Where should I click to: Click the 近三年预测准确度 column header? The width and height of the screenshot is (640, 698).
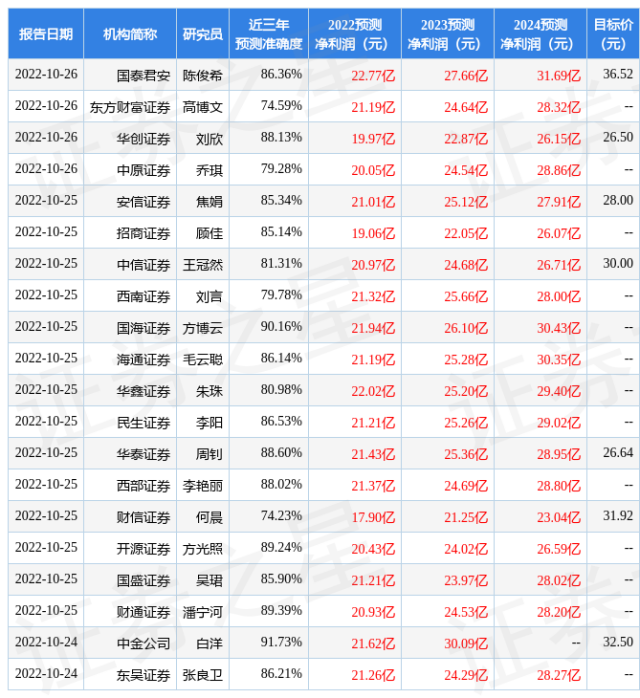pyautogui.click(x=268, y=34)
